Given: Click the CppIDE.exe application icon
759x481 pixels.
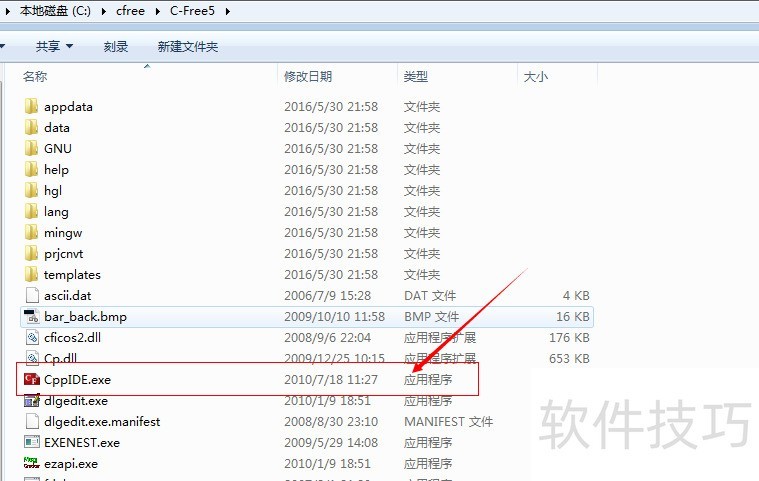Looking at the screenshot, I should point(32,379).
